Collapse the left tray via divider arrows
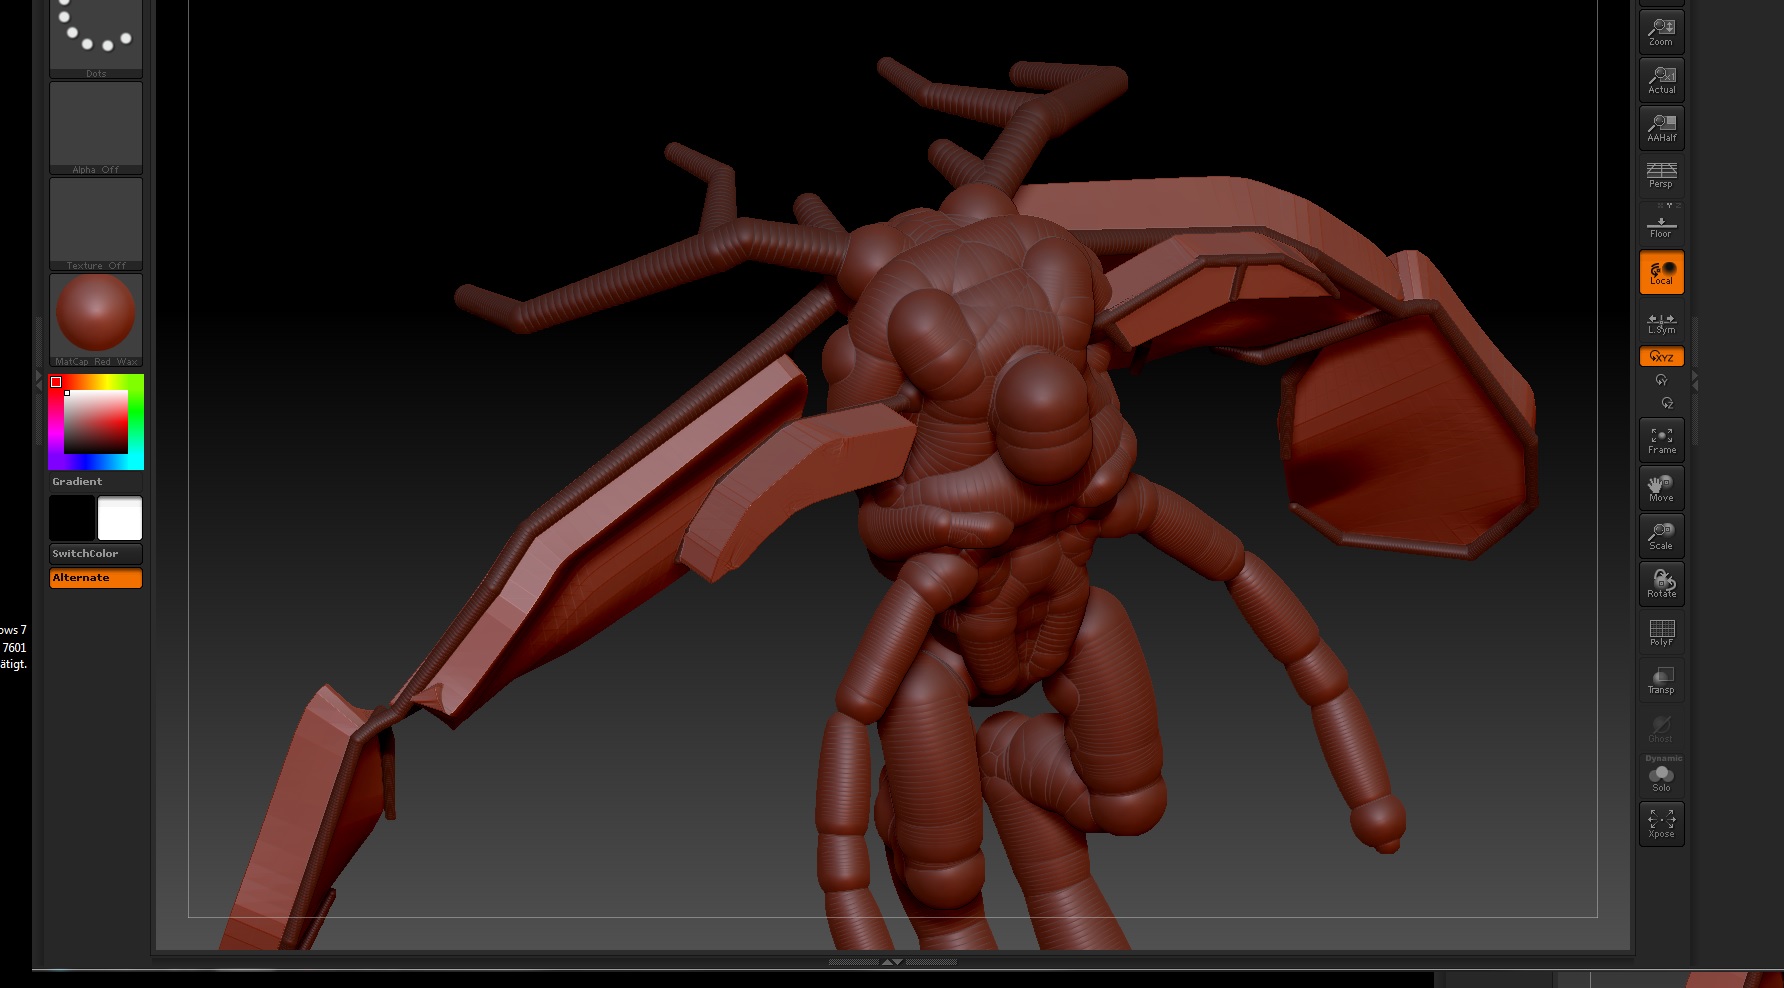Image resolution: width=1784 pixels, height=988 pixels. [40, 381]
